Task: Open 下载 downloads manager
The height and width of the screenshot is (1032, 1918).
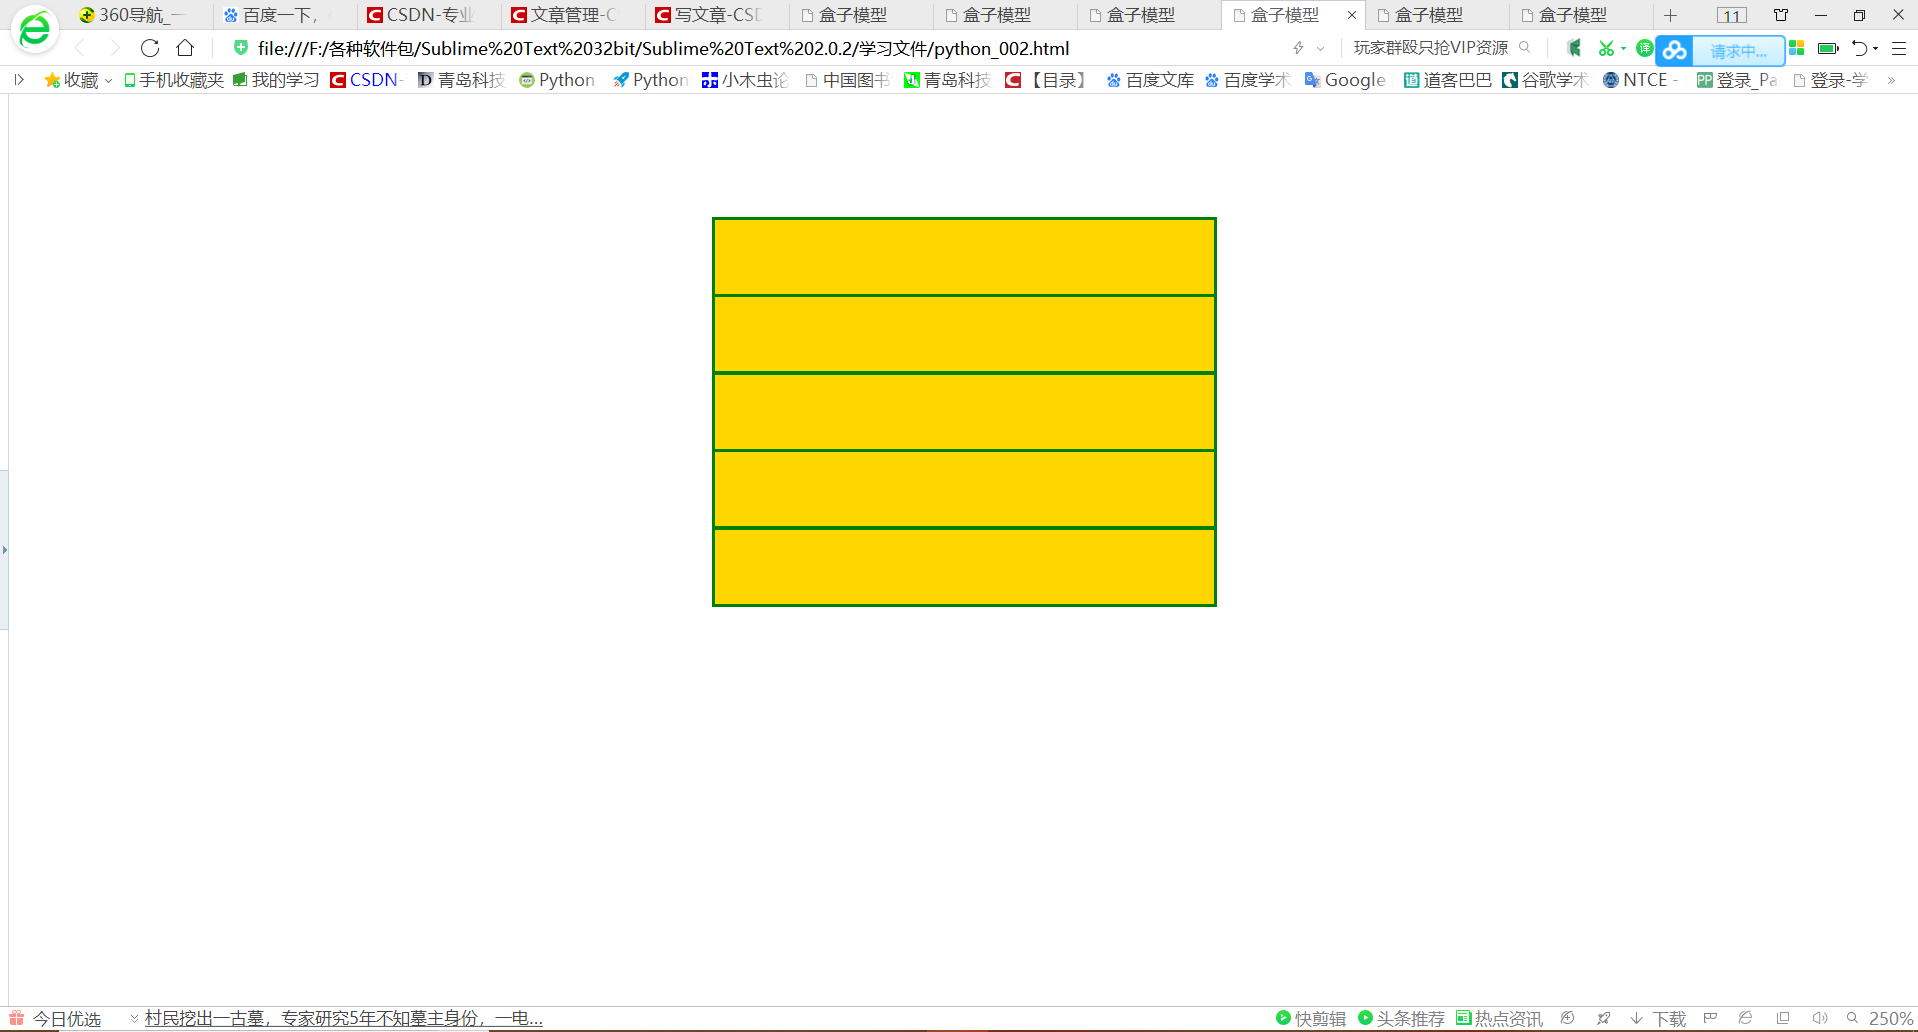Action: coord(1658,1018)
